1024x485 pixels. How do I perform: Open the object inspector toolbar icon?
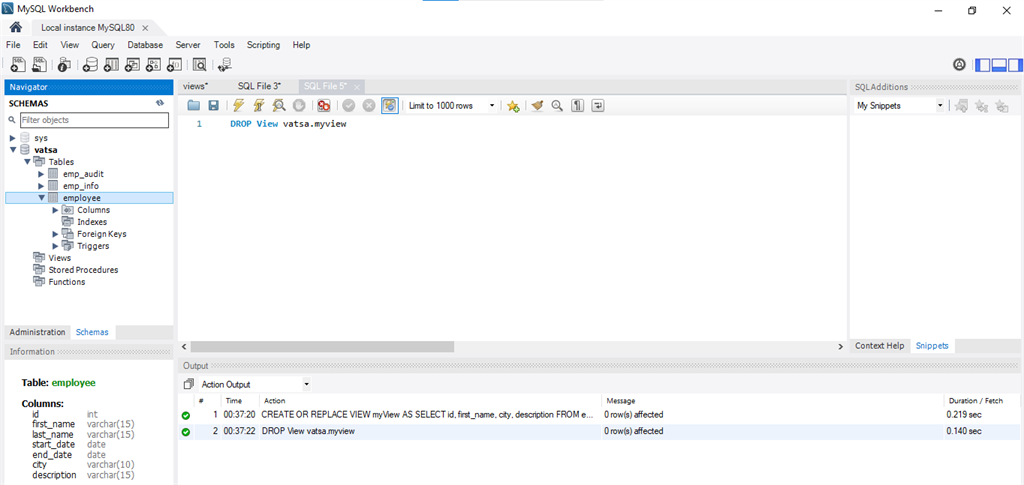pyautogui.click(x=64, y=64)
